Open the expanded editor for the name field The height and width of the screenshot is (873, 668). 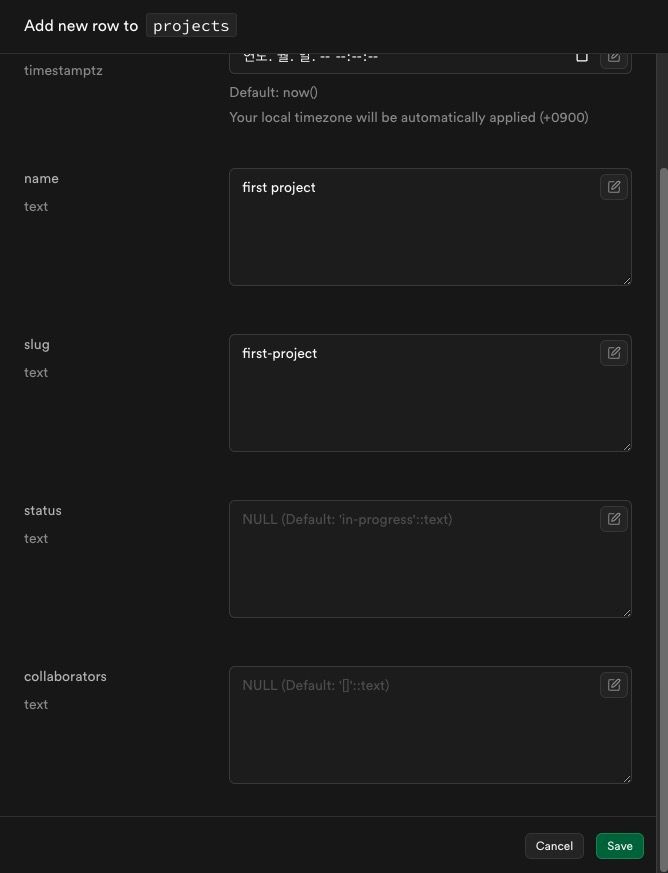tap(614, 187)
